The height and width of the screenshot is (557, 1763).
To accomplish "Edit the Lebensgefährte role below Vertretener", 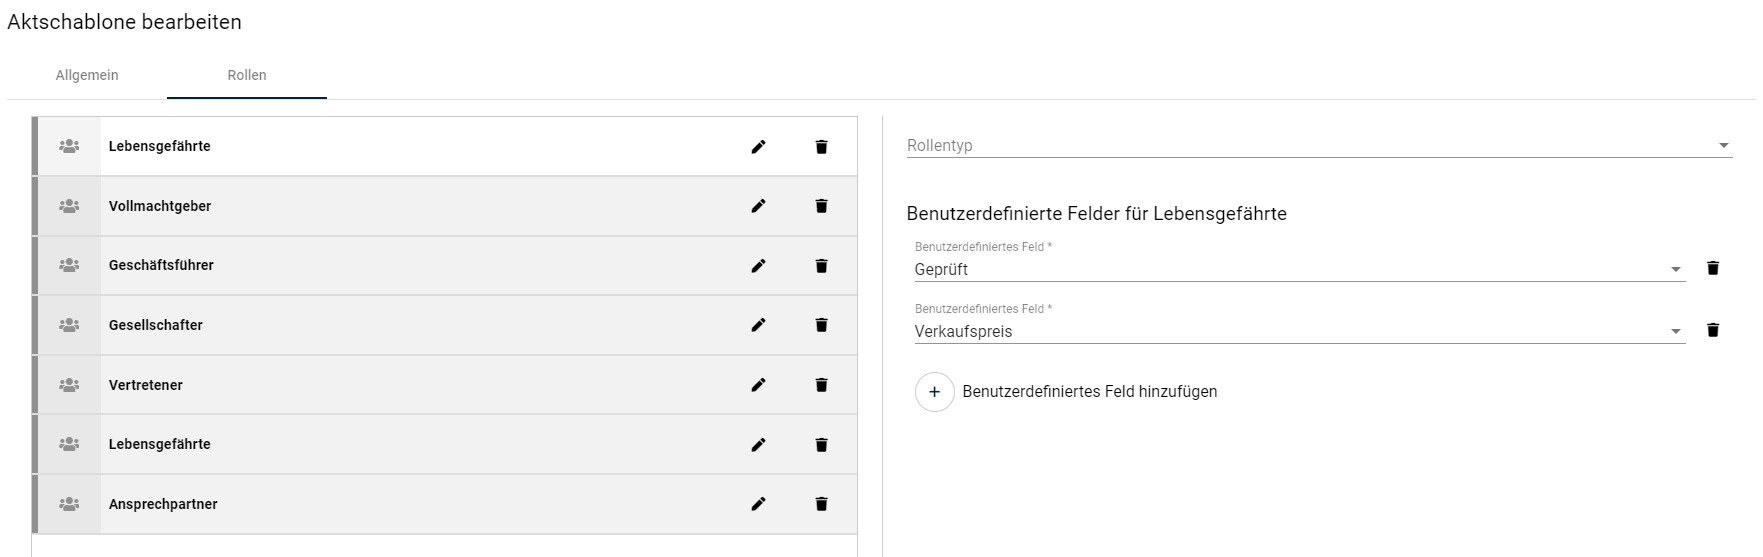I will point(758,445).
